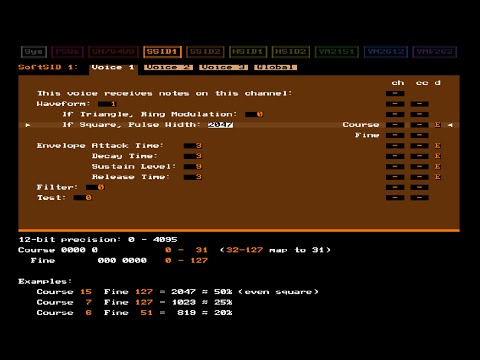Toggle the Pulse Width Course E flag
The image size is (480, 360).
tap(438, 125)
